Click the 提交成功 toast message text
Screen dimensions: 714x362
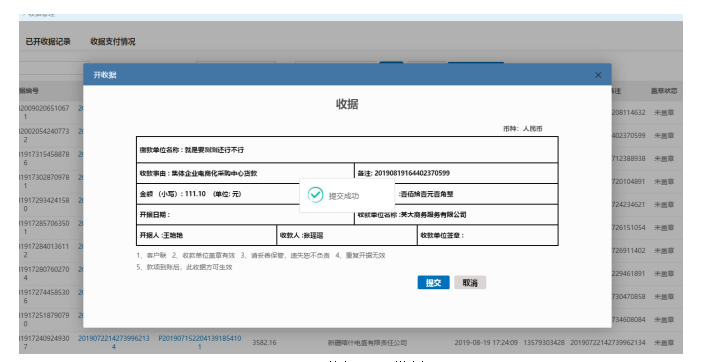click(344, 196)
